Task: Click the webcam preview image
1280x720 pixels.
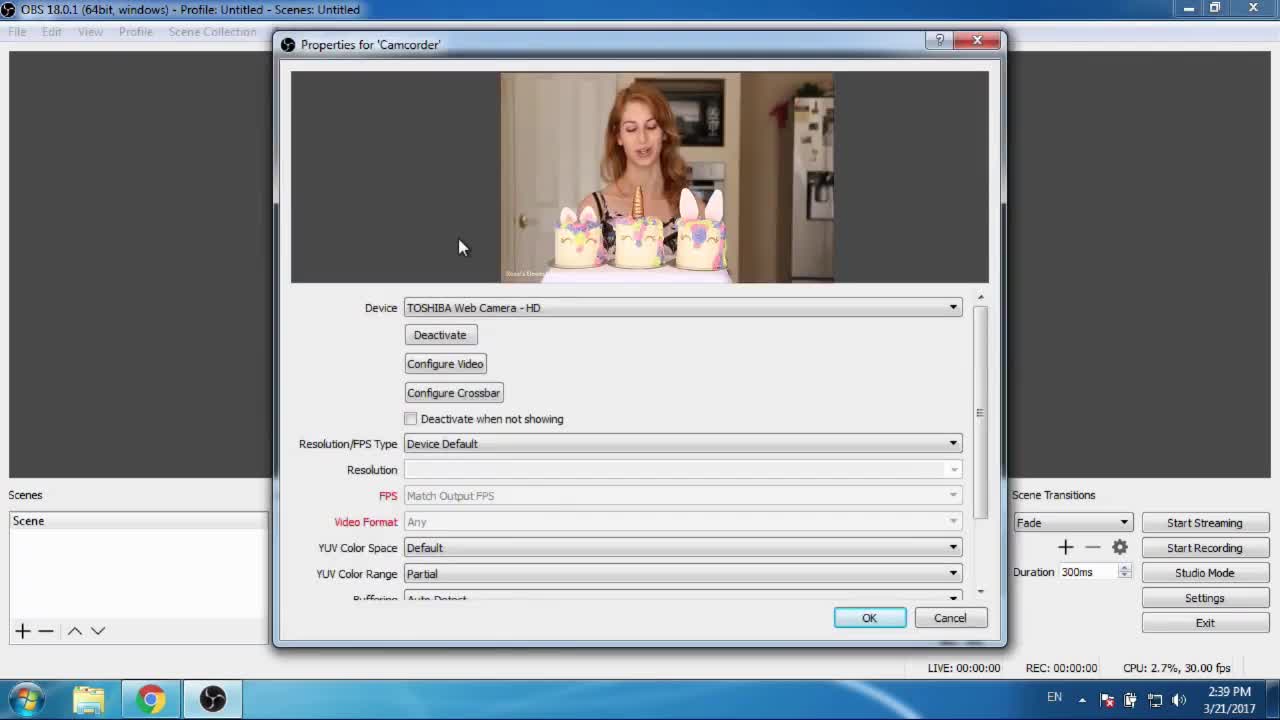Action: [x=667, y=177]
